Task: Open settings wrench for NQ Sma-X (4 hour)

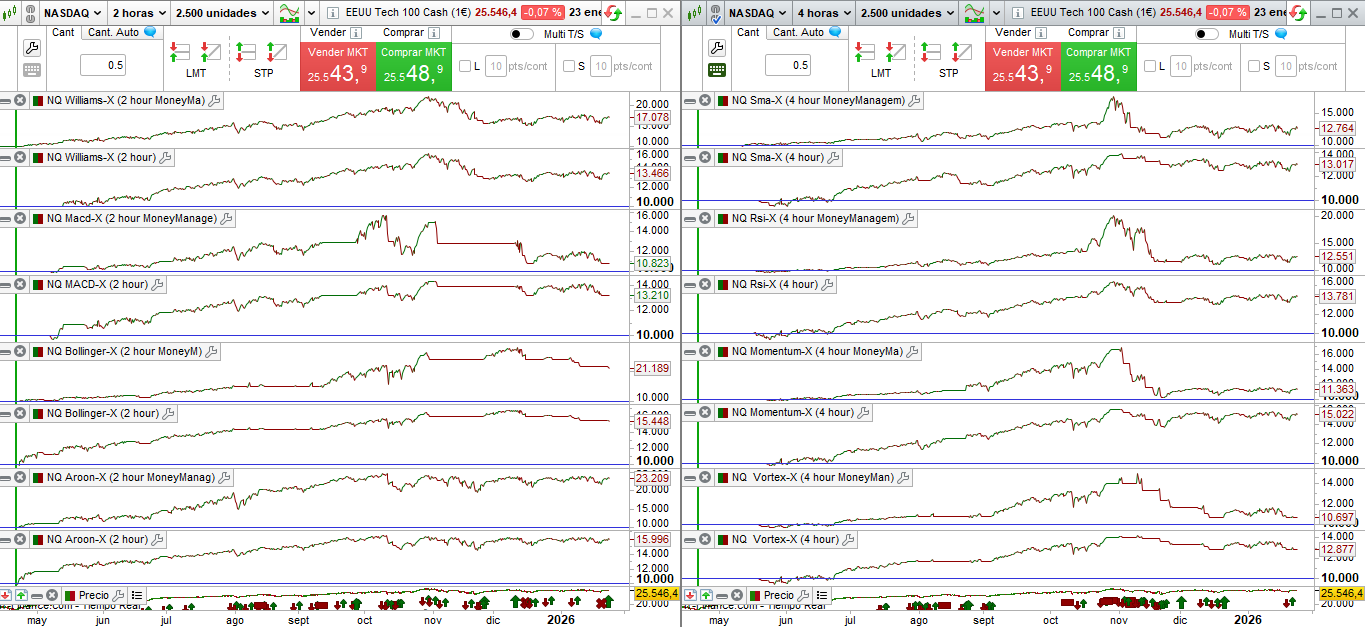Action: click(833, 157)
